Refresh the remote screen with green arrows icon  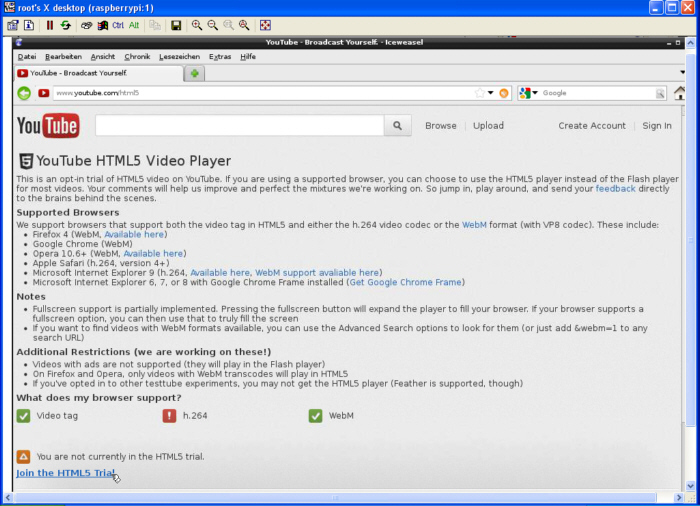point(66,25)
